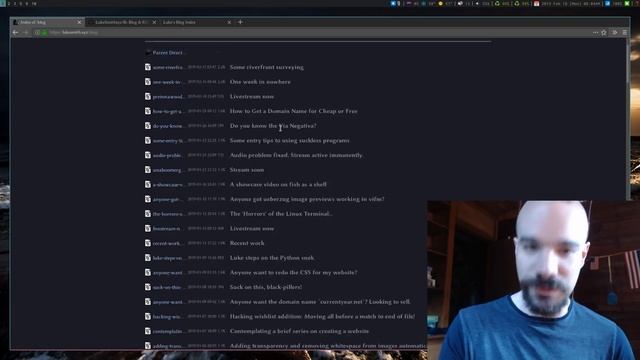The image size is (640, 360).
Task: Click the webcam video overlay
Action: pos(533,280)
